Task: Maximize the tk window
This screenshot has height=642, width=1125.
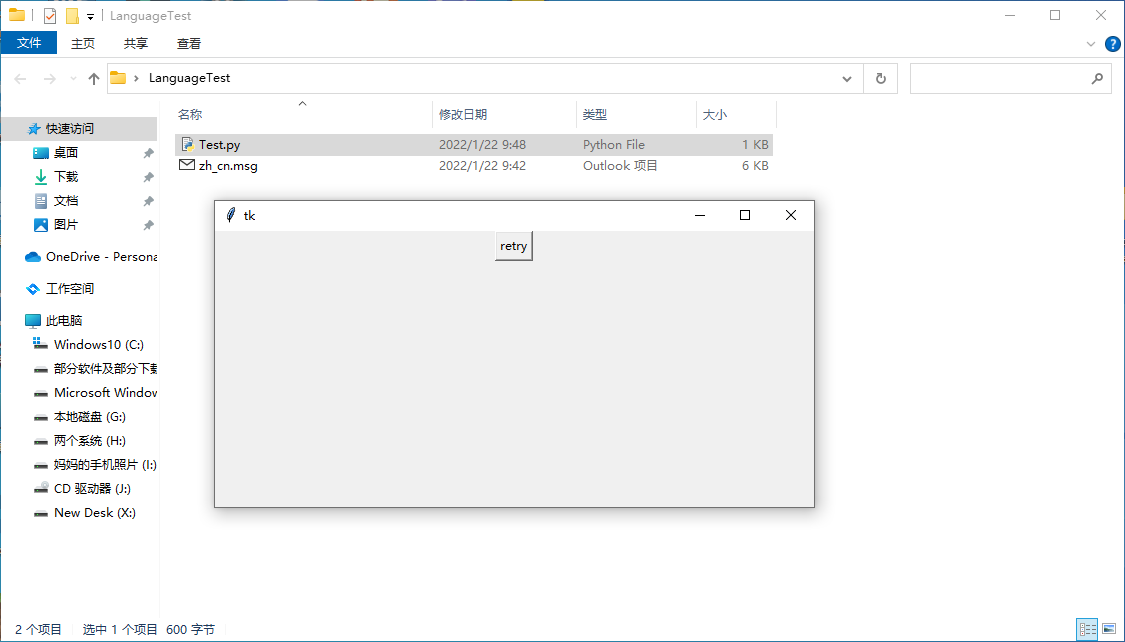Action: [x=745, y=215]
